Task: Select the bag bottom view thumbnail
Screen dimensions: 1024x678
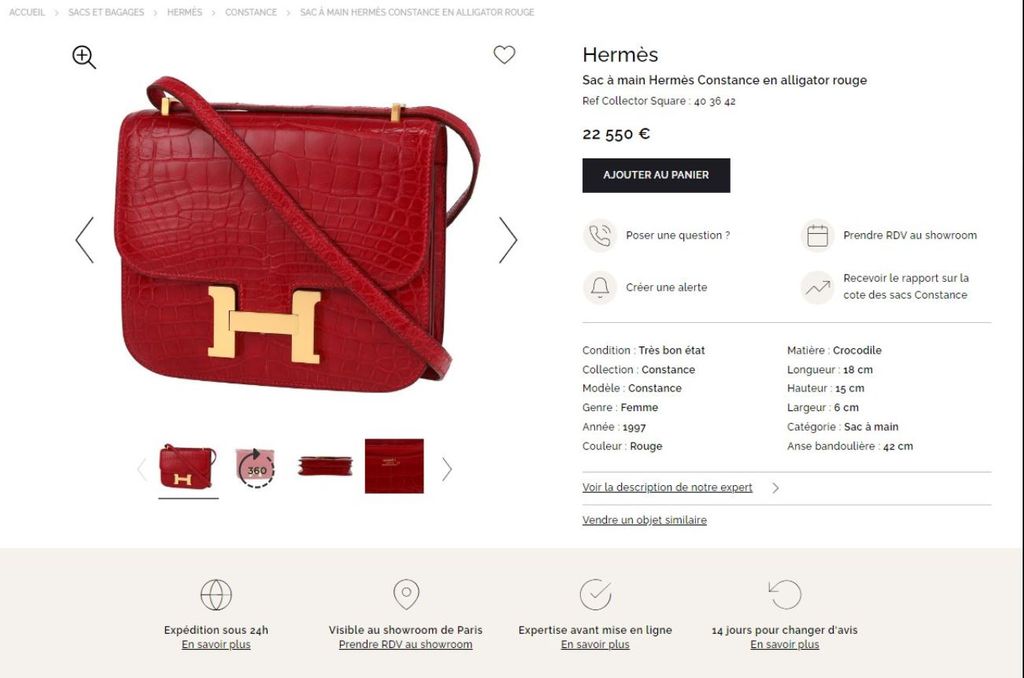Action: point(325,466)
